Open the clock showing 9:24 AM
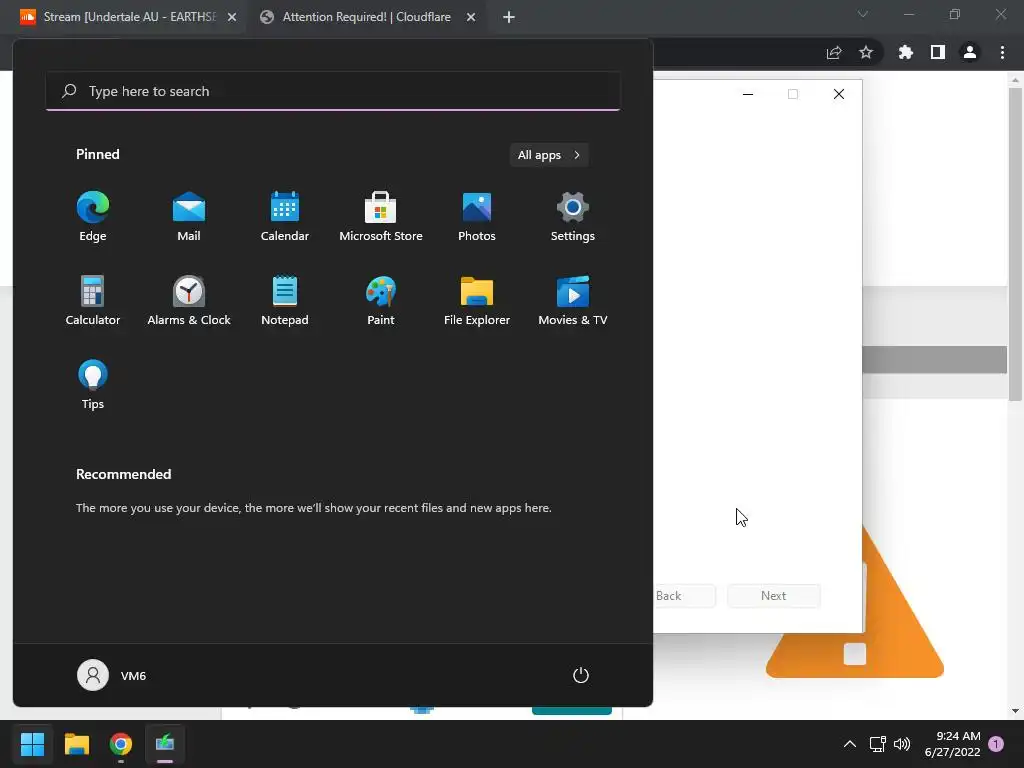This screenshot has height=768, width=1024. [x=952, y=744]
